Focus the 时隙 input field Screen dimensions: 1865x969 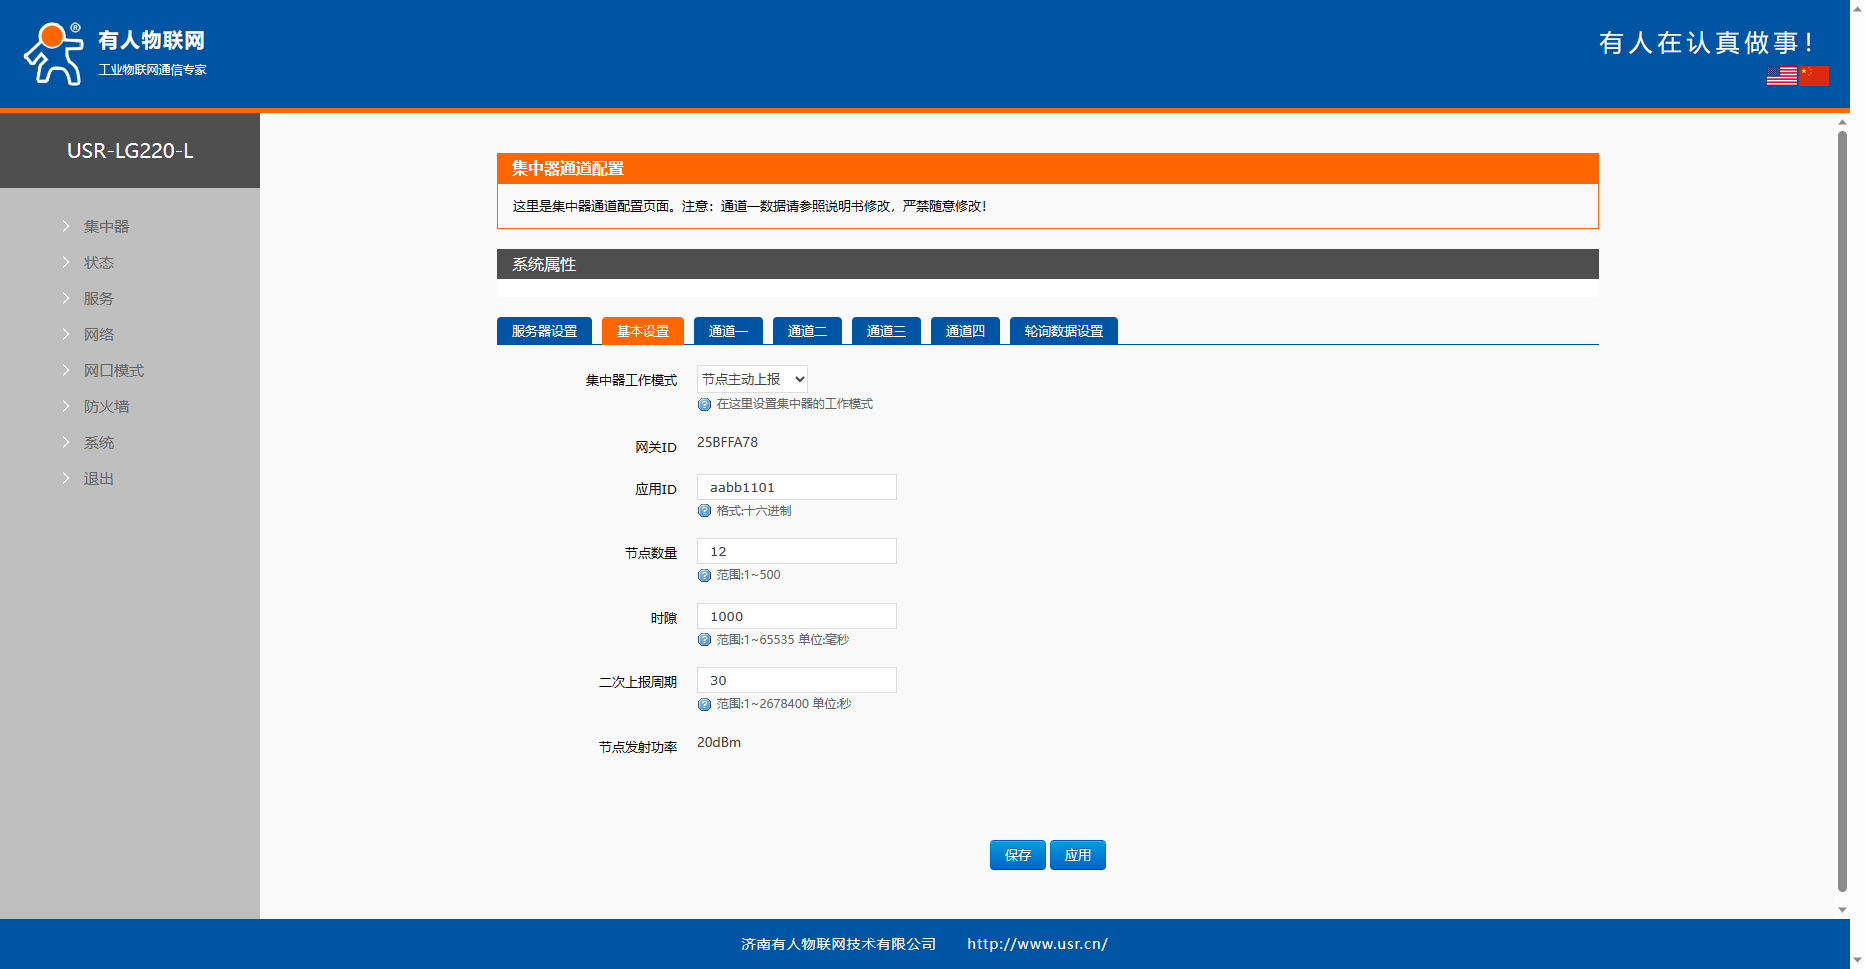click(797, 616)
